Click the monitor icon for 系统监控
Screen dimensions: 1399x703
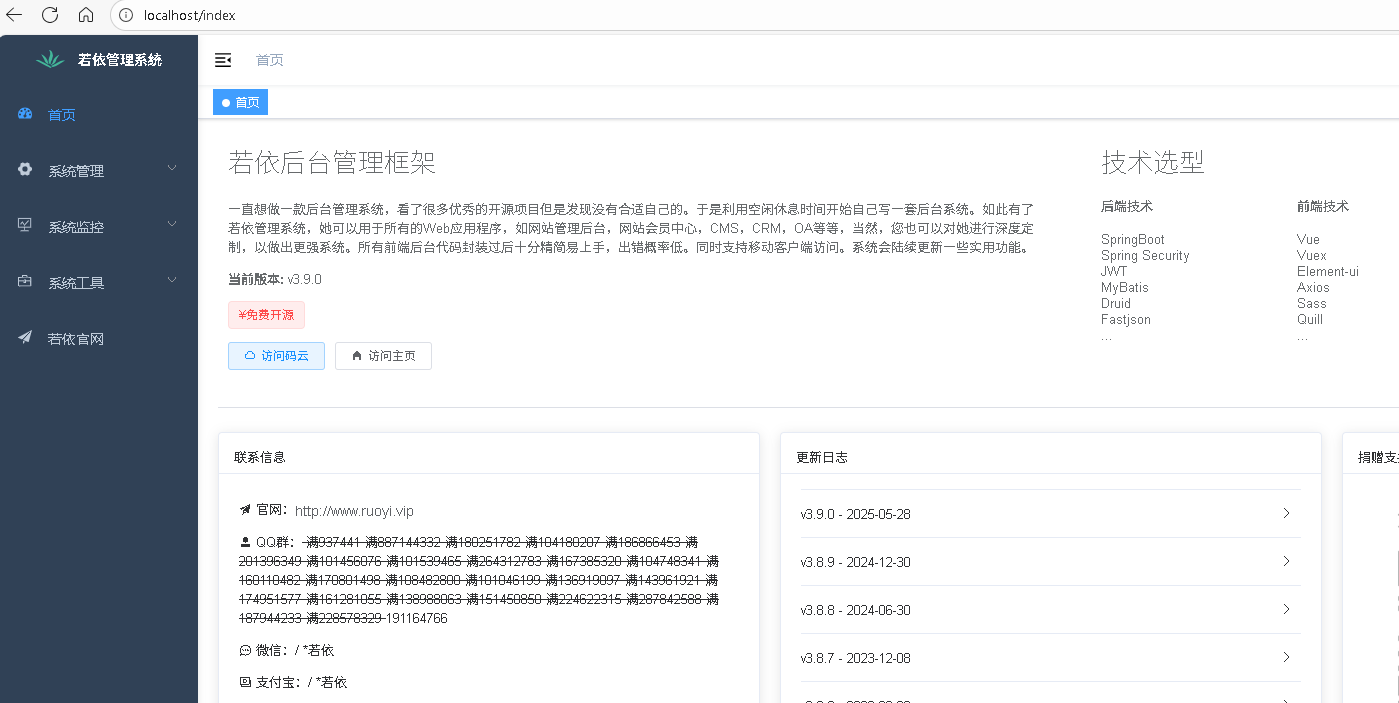tap(26, 226)
